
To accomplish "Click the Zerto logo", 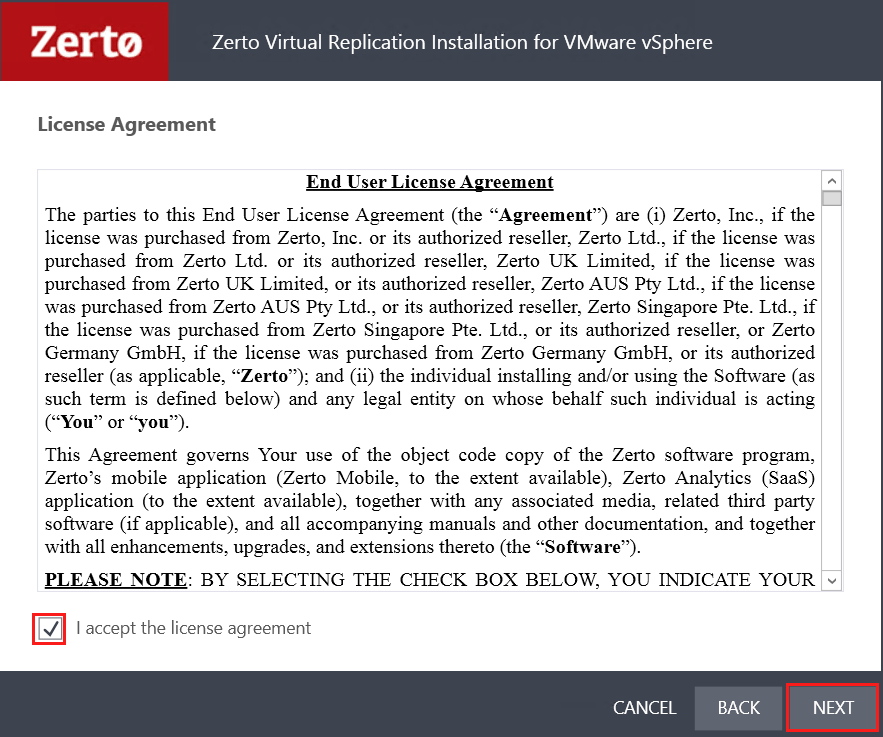I will point(85,42).
